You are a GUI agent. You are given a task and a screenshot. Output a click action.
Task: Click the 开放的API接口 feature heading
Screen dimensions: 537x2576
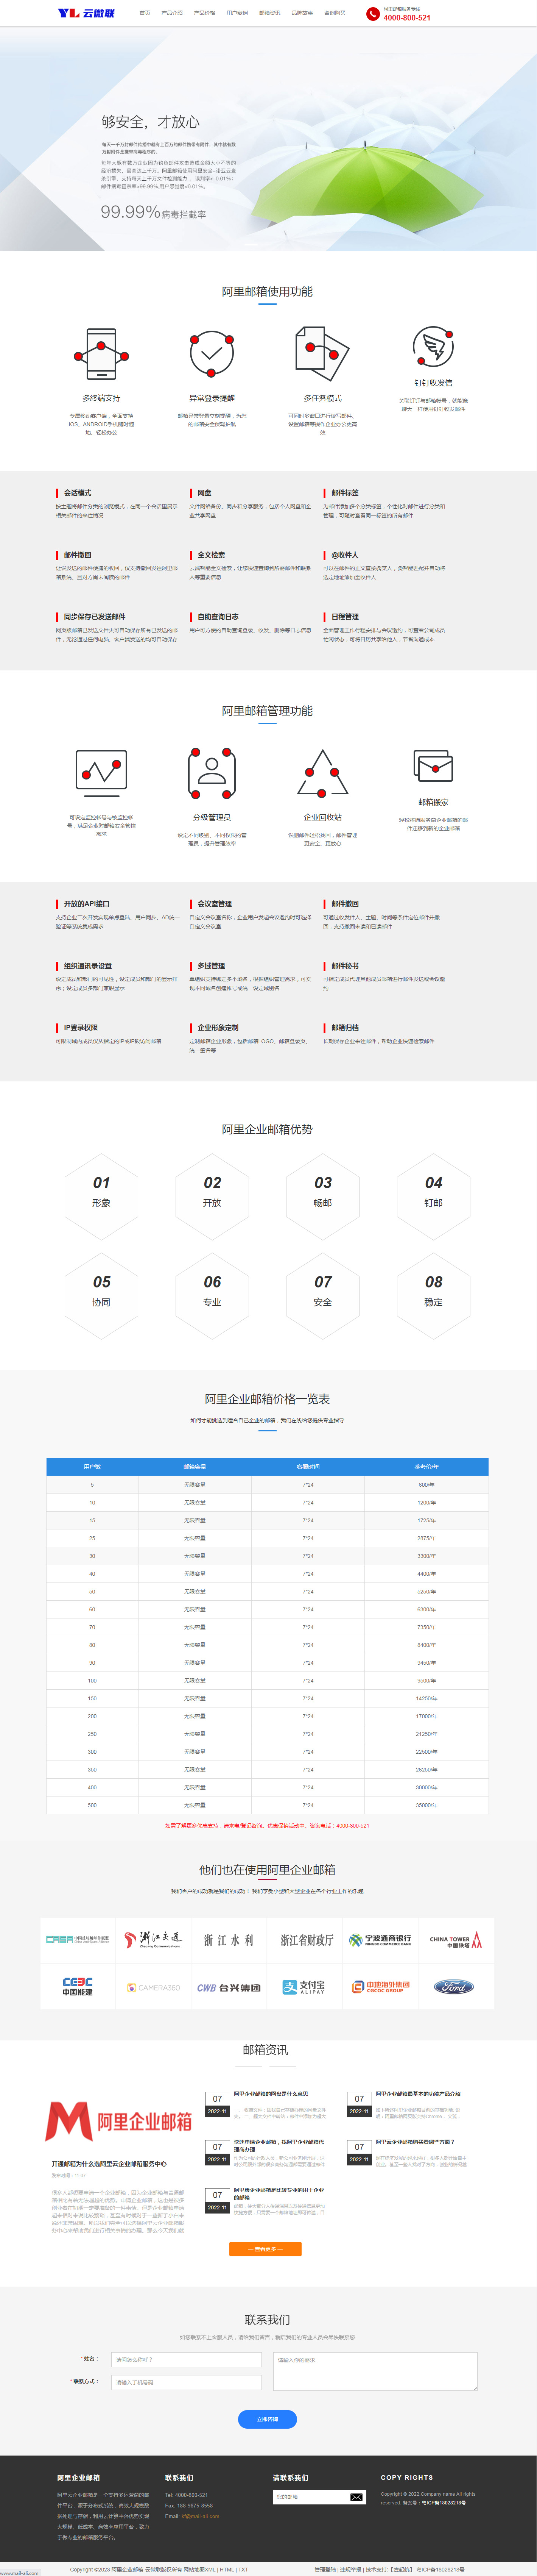[x=87, y=904]
